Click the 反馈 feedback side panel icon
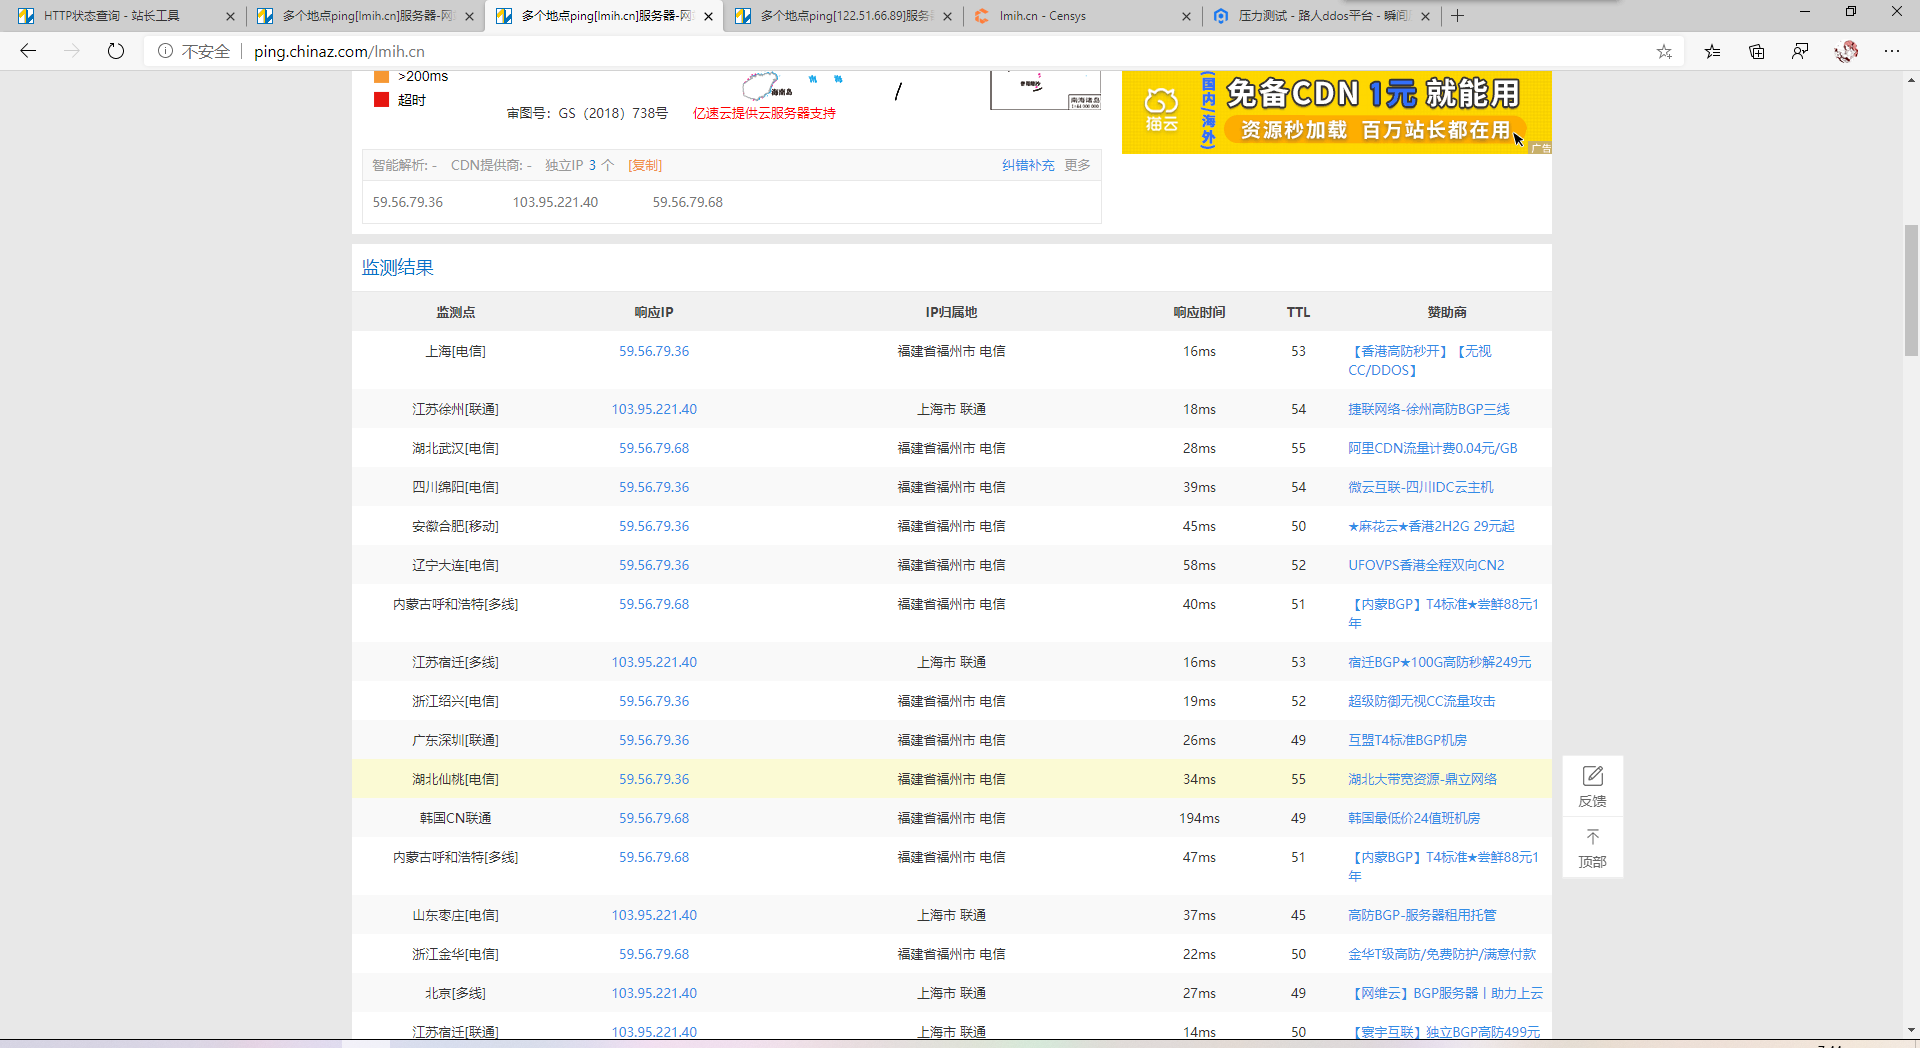 pos(1592,786)
